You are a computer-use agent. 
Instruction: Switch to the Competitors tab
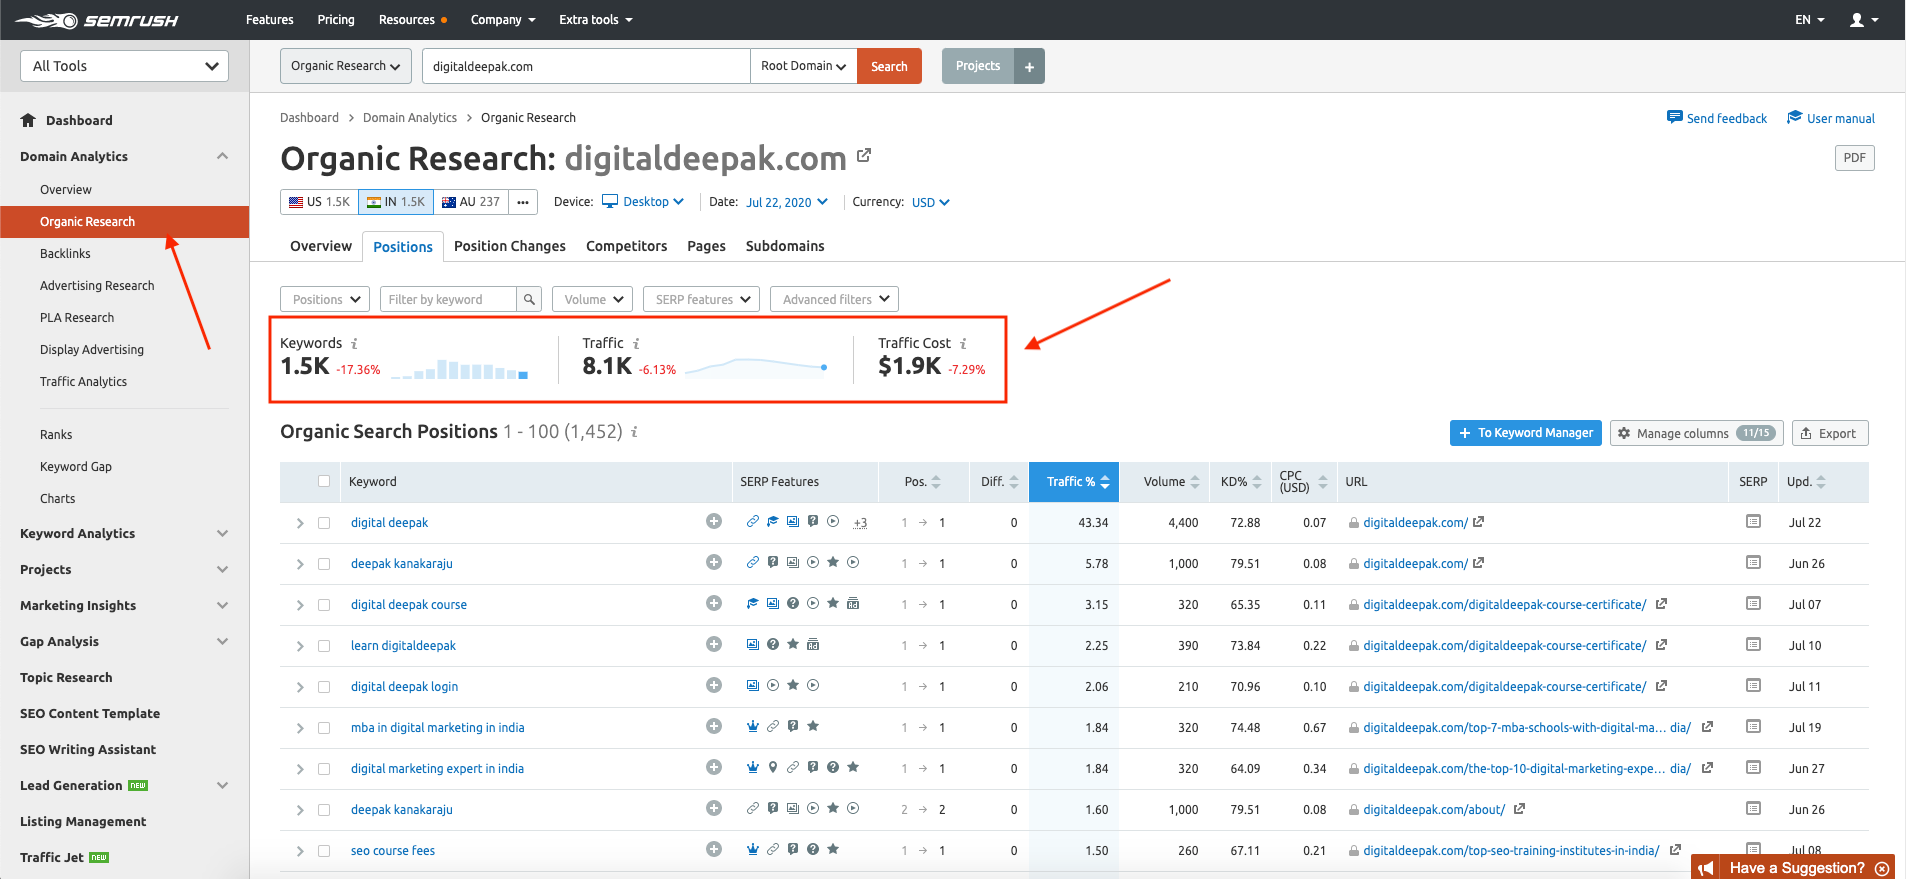(x=627, y=246)
